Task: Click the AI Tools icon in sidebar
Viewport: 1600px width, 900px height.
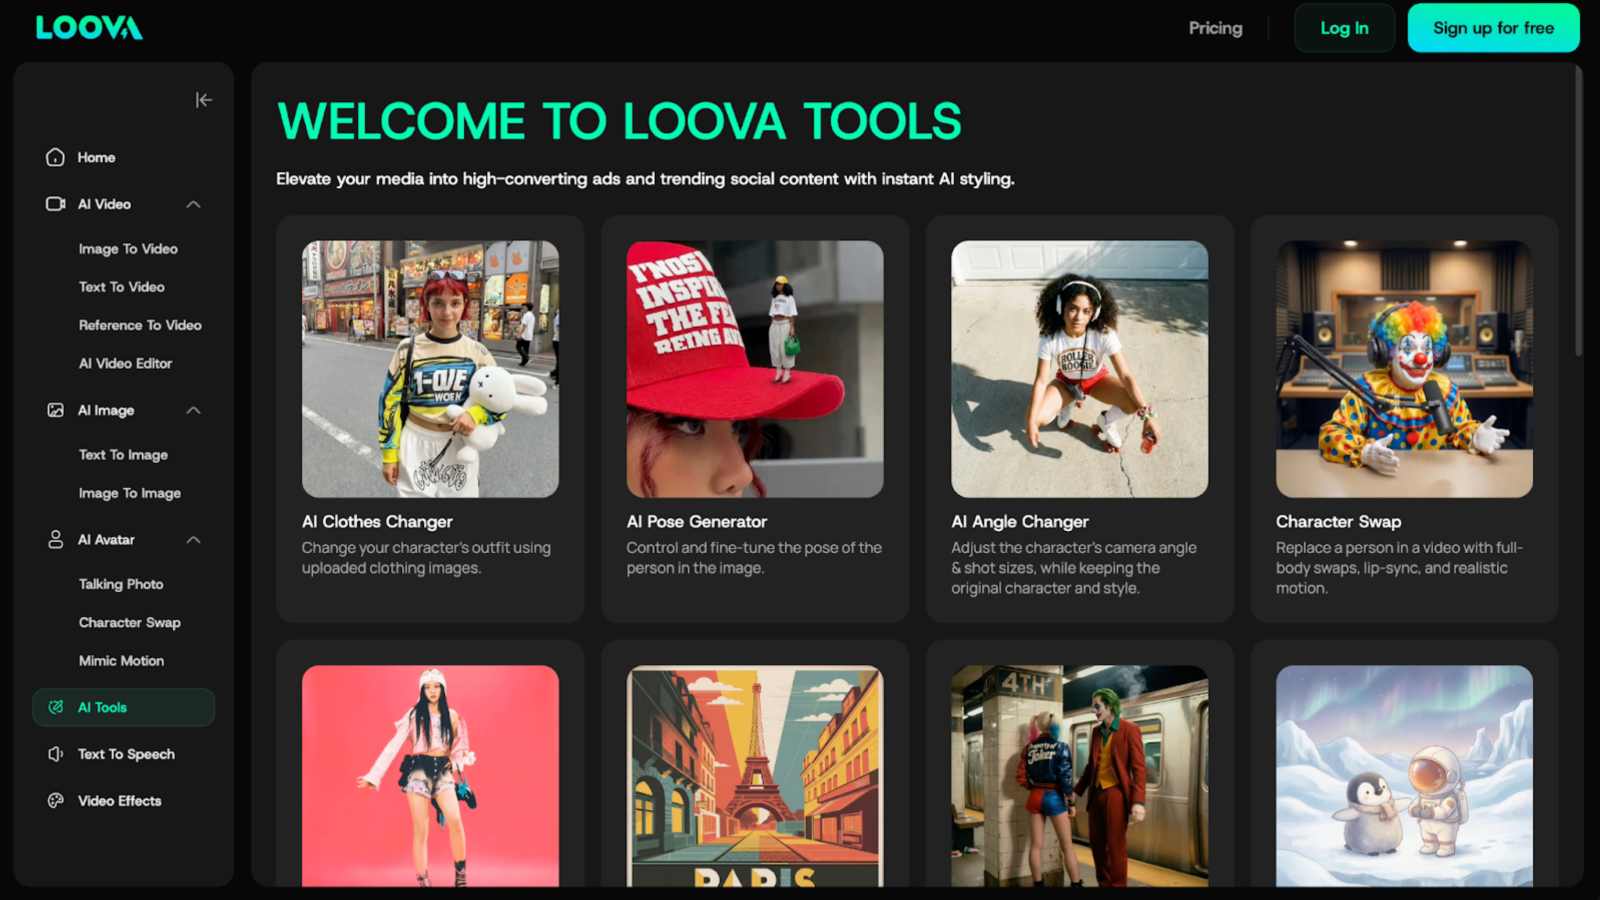Action: click(54, 707)
